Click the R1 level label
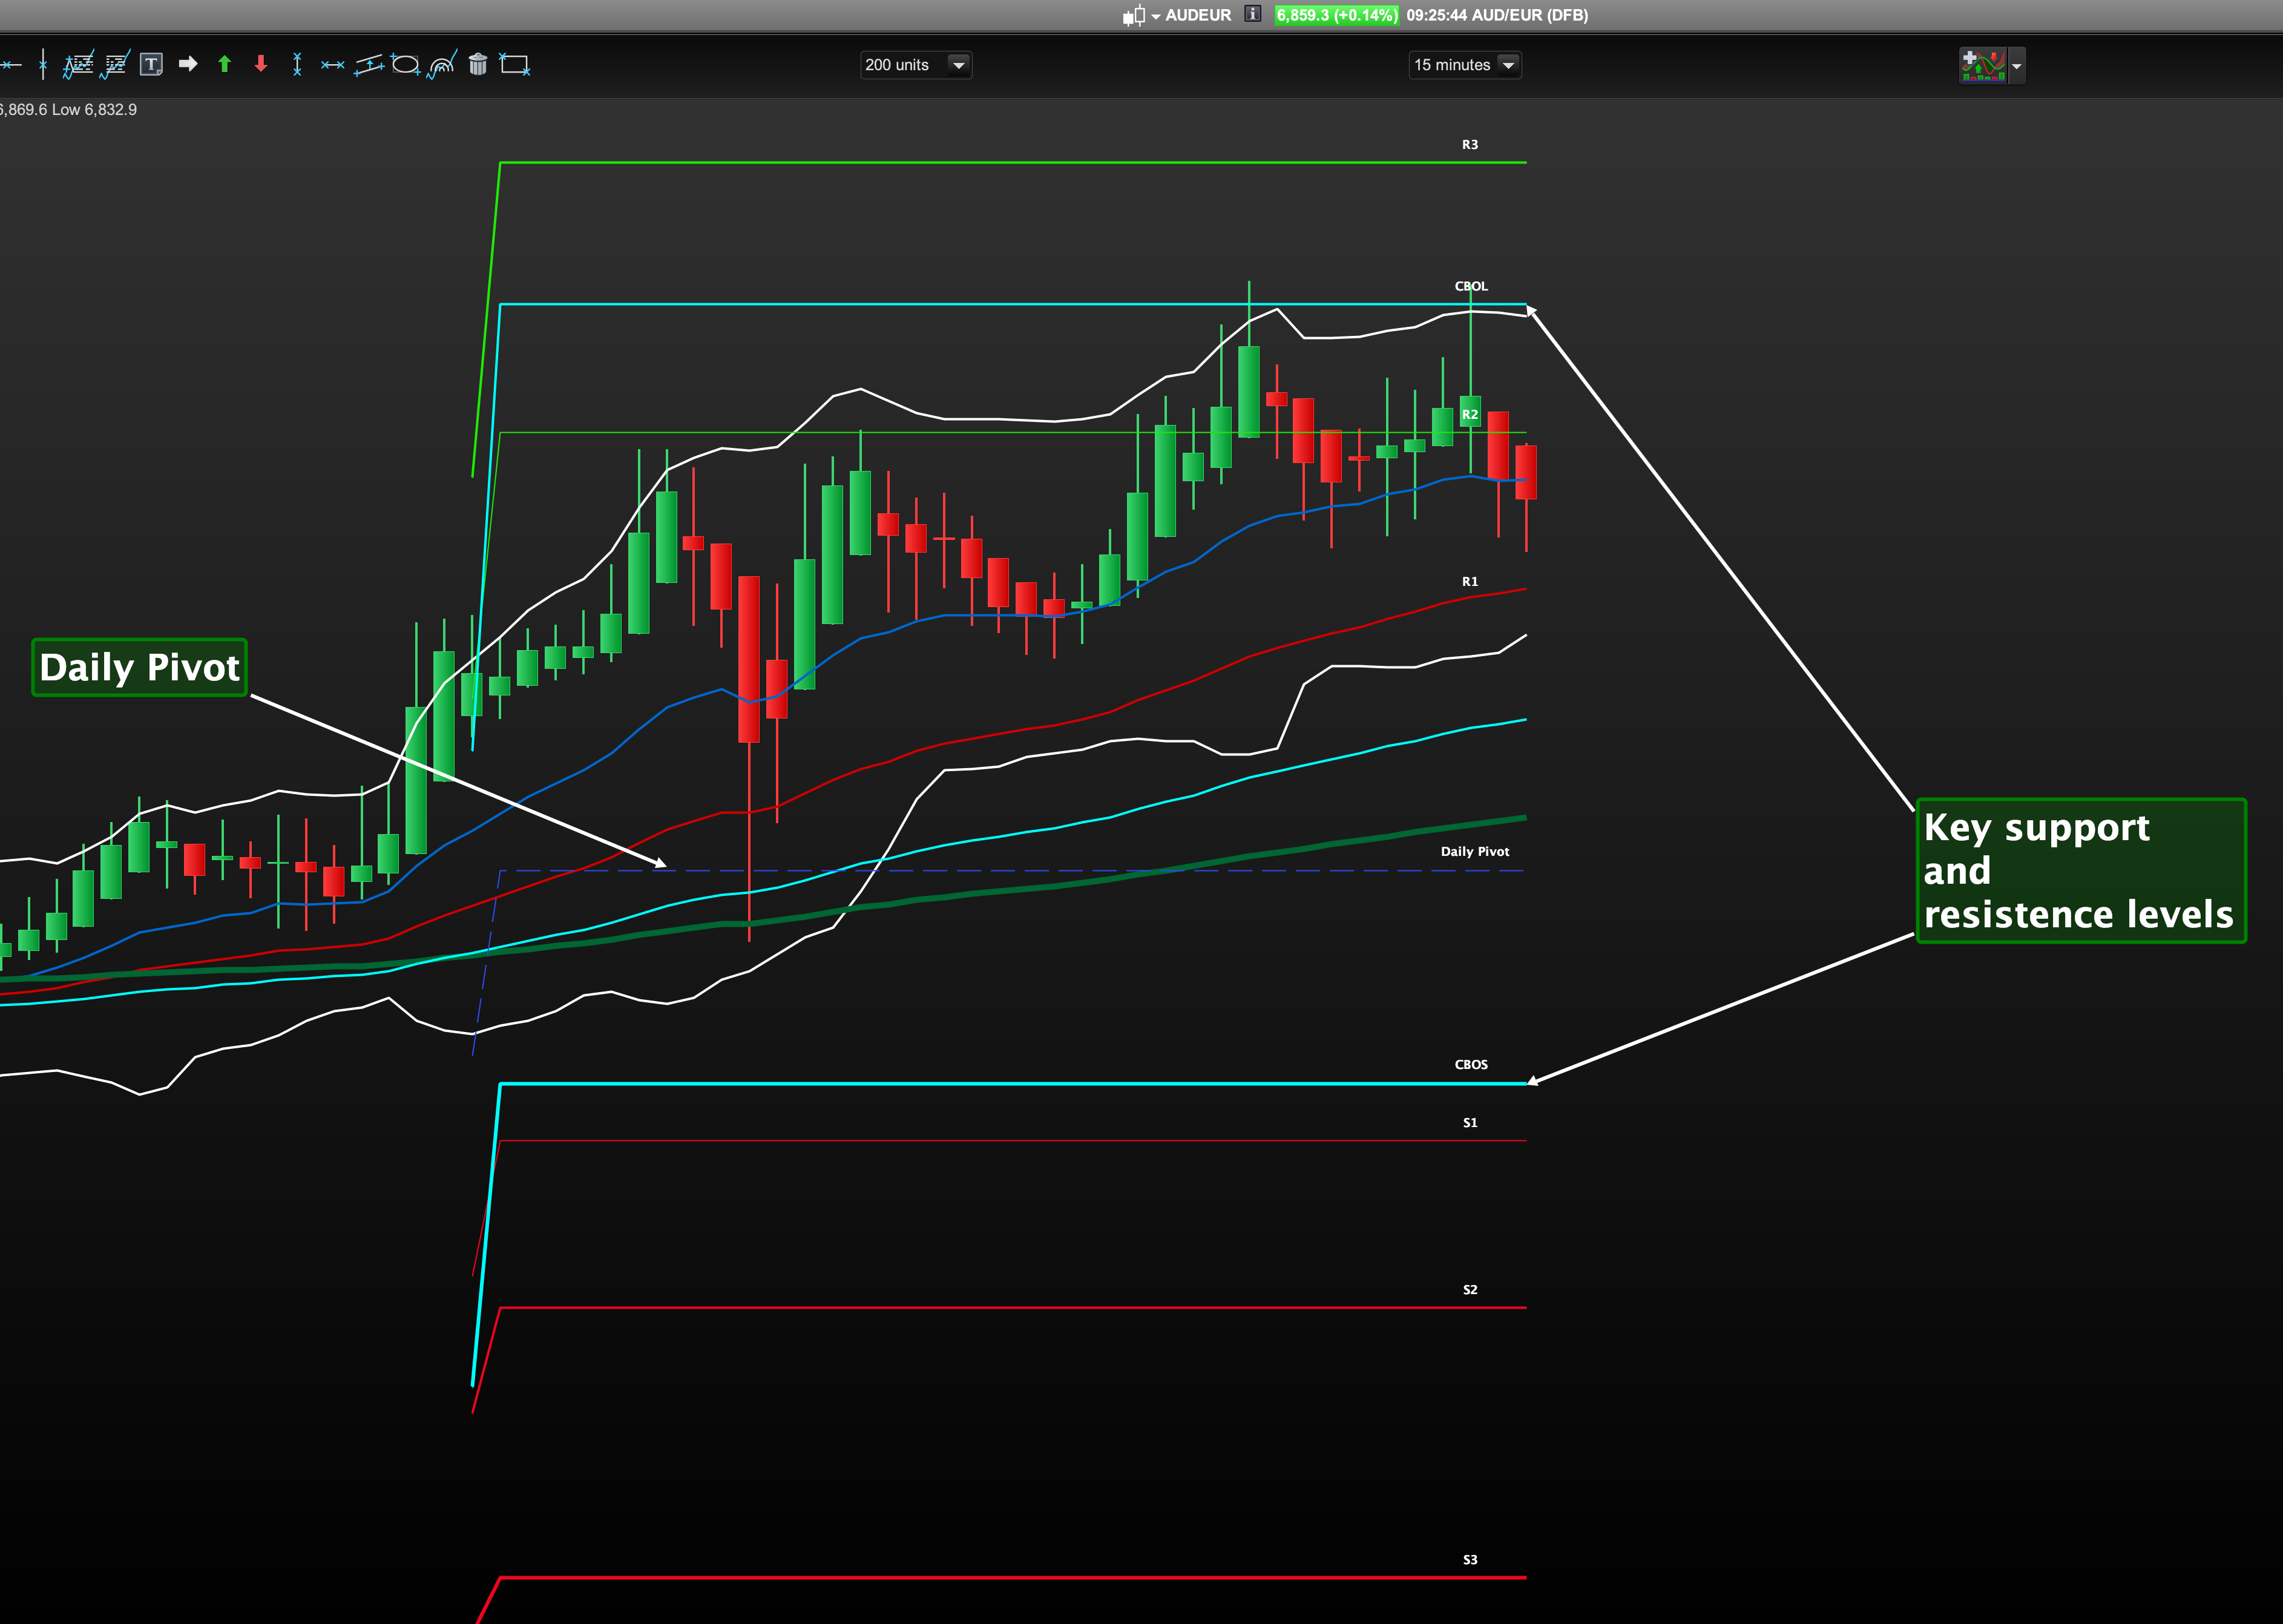 tap(1470, 581)
